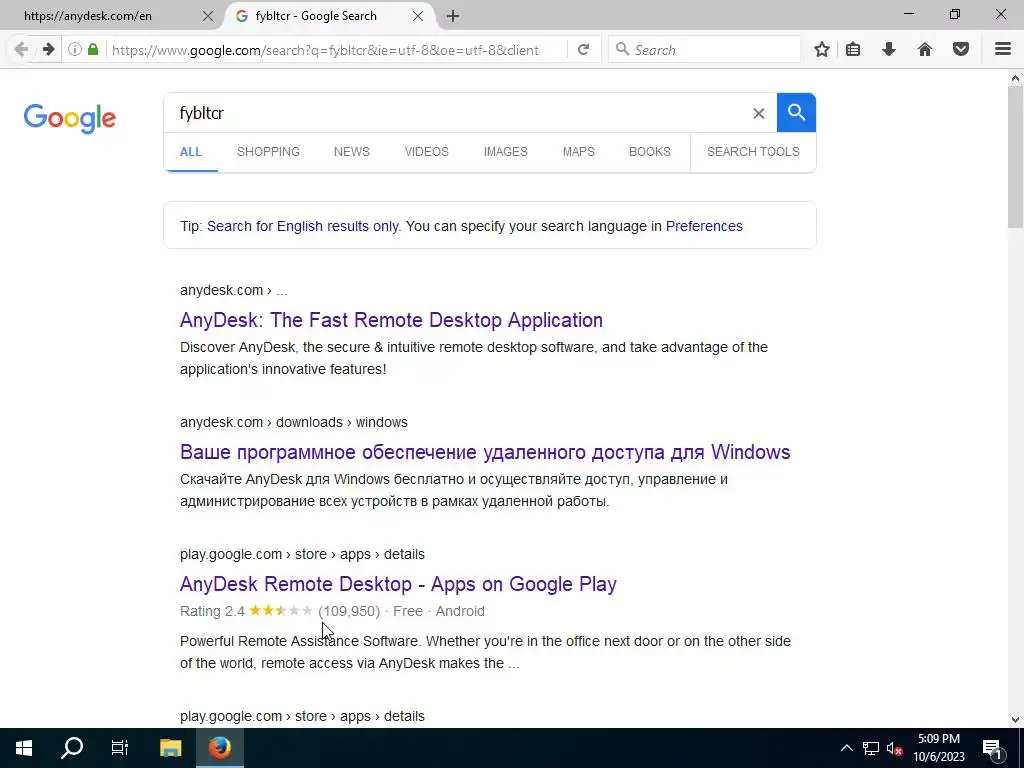Open SEARCH TOOLS options

753,152
